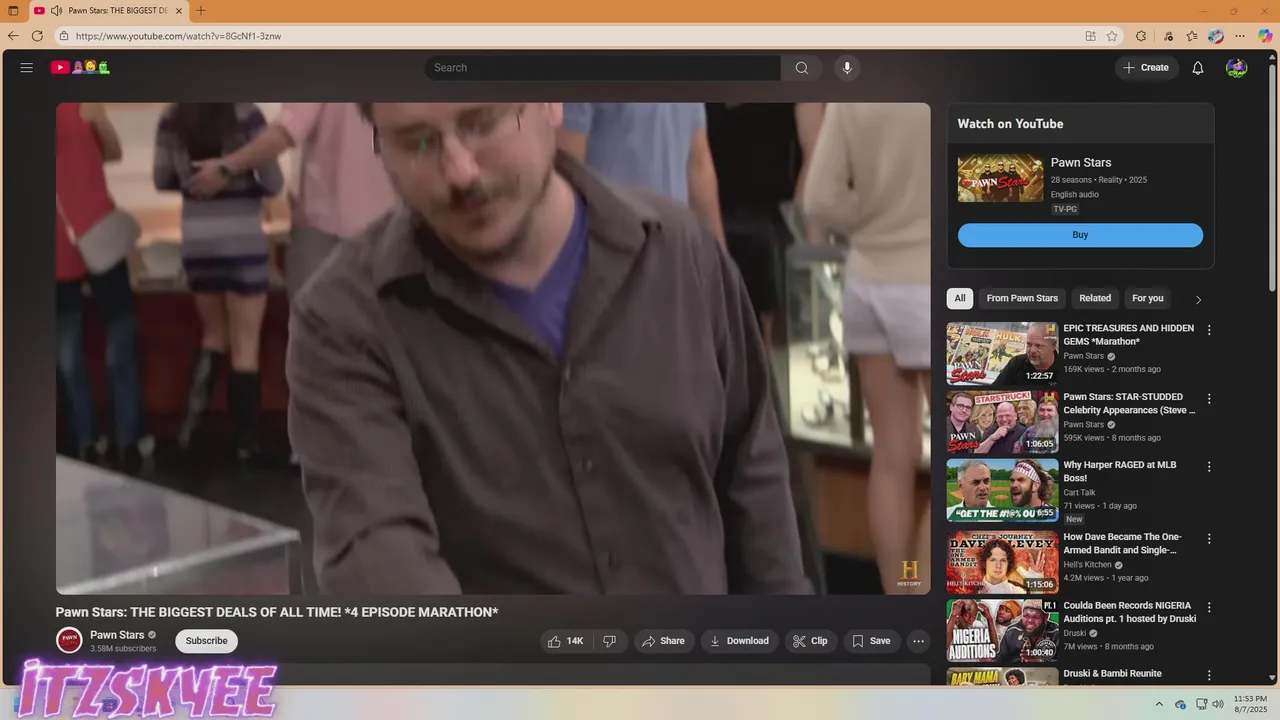This screenshot has height=720, width=1280.
Task: Open the split screen / app icon in address bar
Action: click(1090, 36)
